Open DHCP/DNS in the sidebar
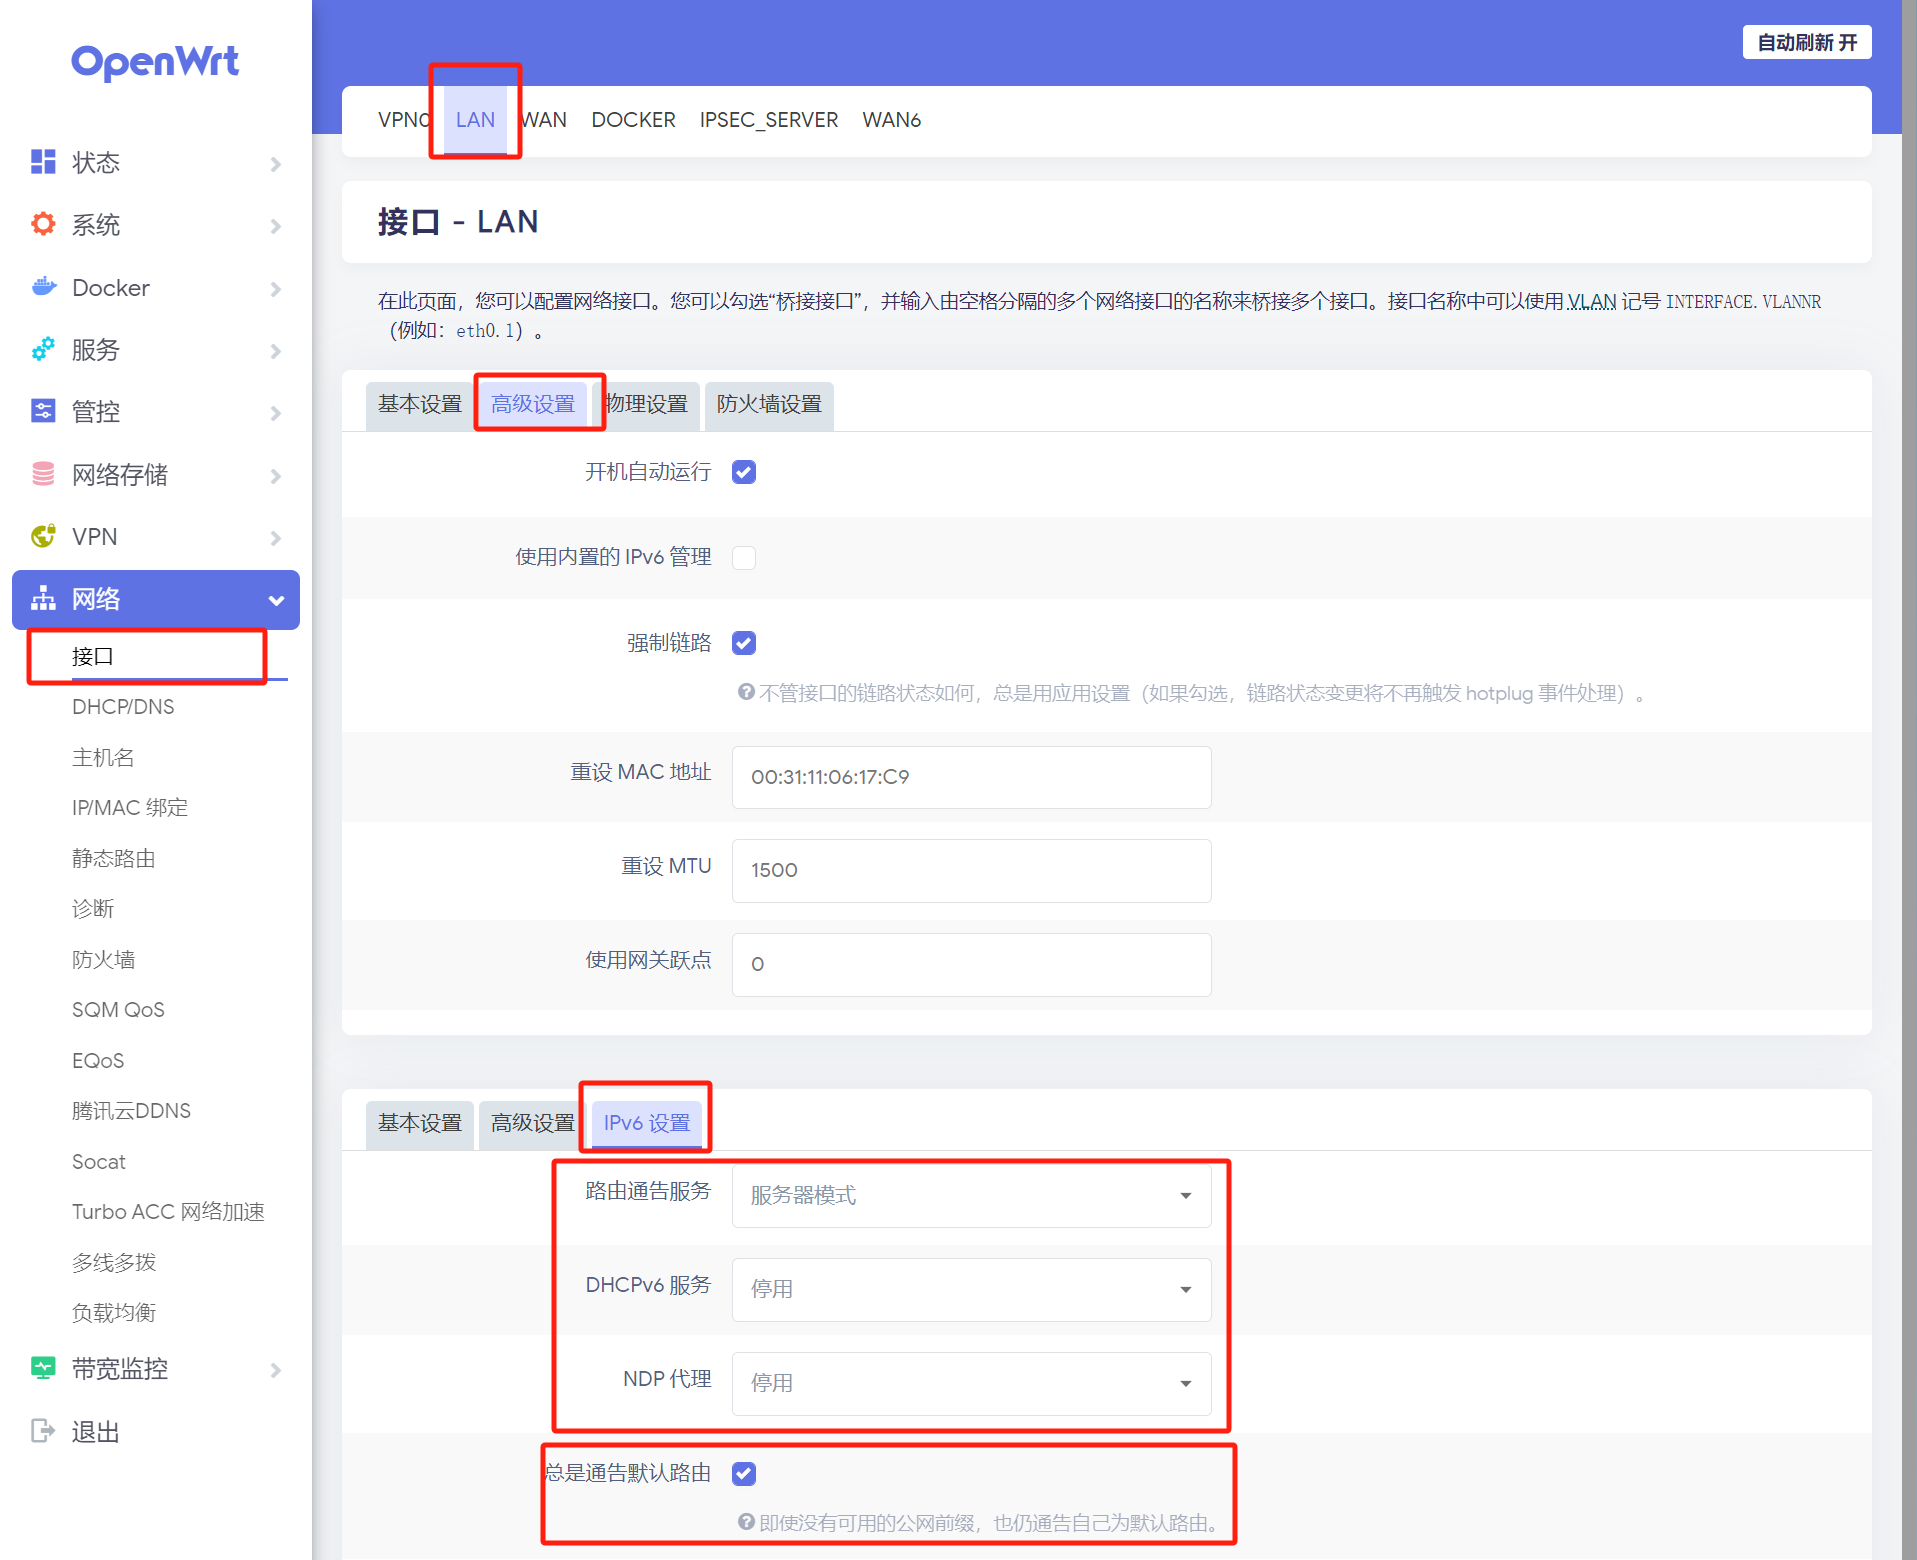This screenshot has width=1917, height=1560. (123, 707)
